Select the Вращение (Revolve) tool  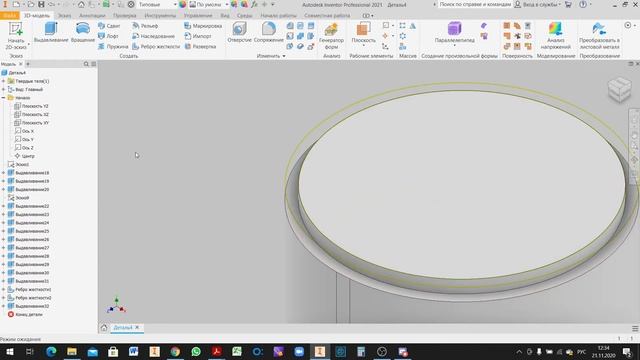tap(83, 33)
